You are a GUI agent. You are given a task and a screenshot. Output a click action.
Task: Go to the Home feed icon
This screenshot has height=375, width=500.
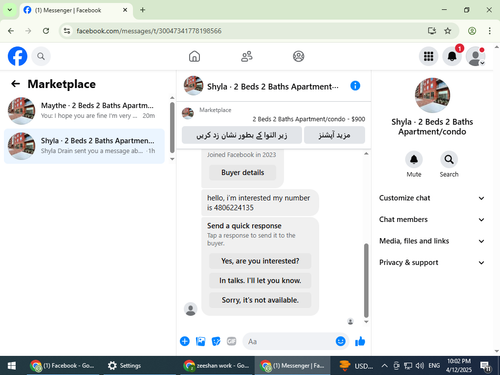pos(194,56)
